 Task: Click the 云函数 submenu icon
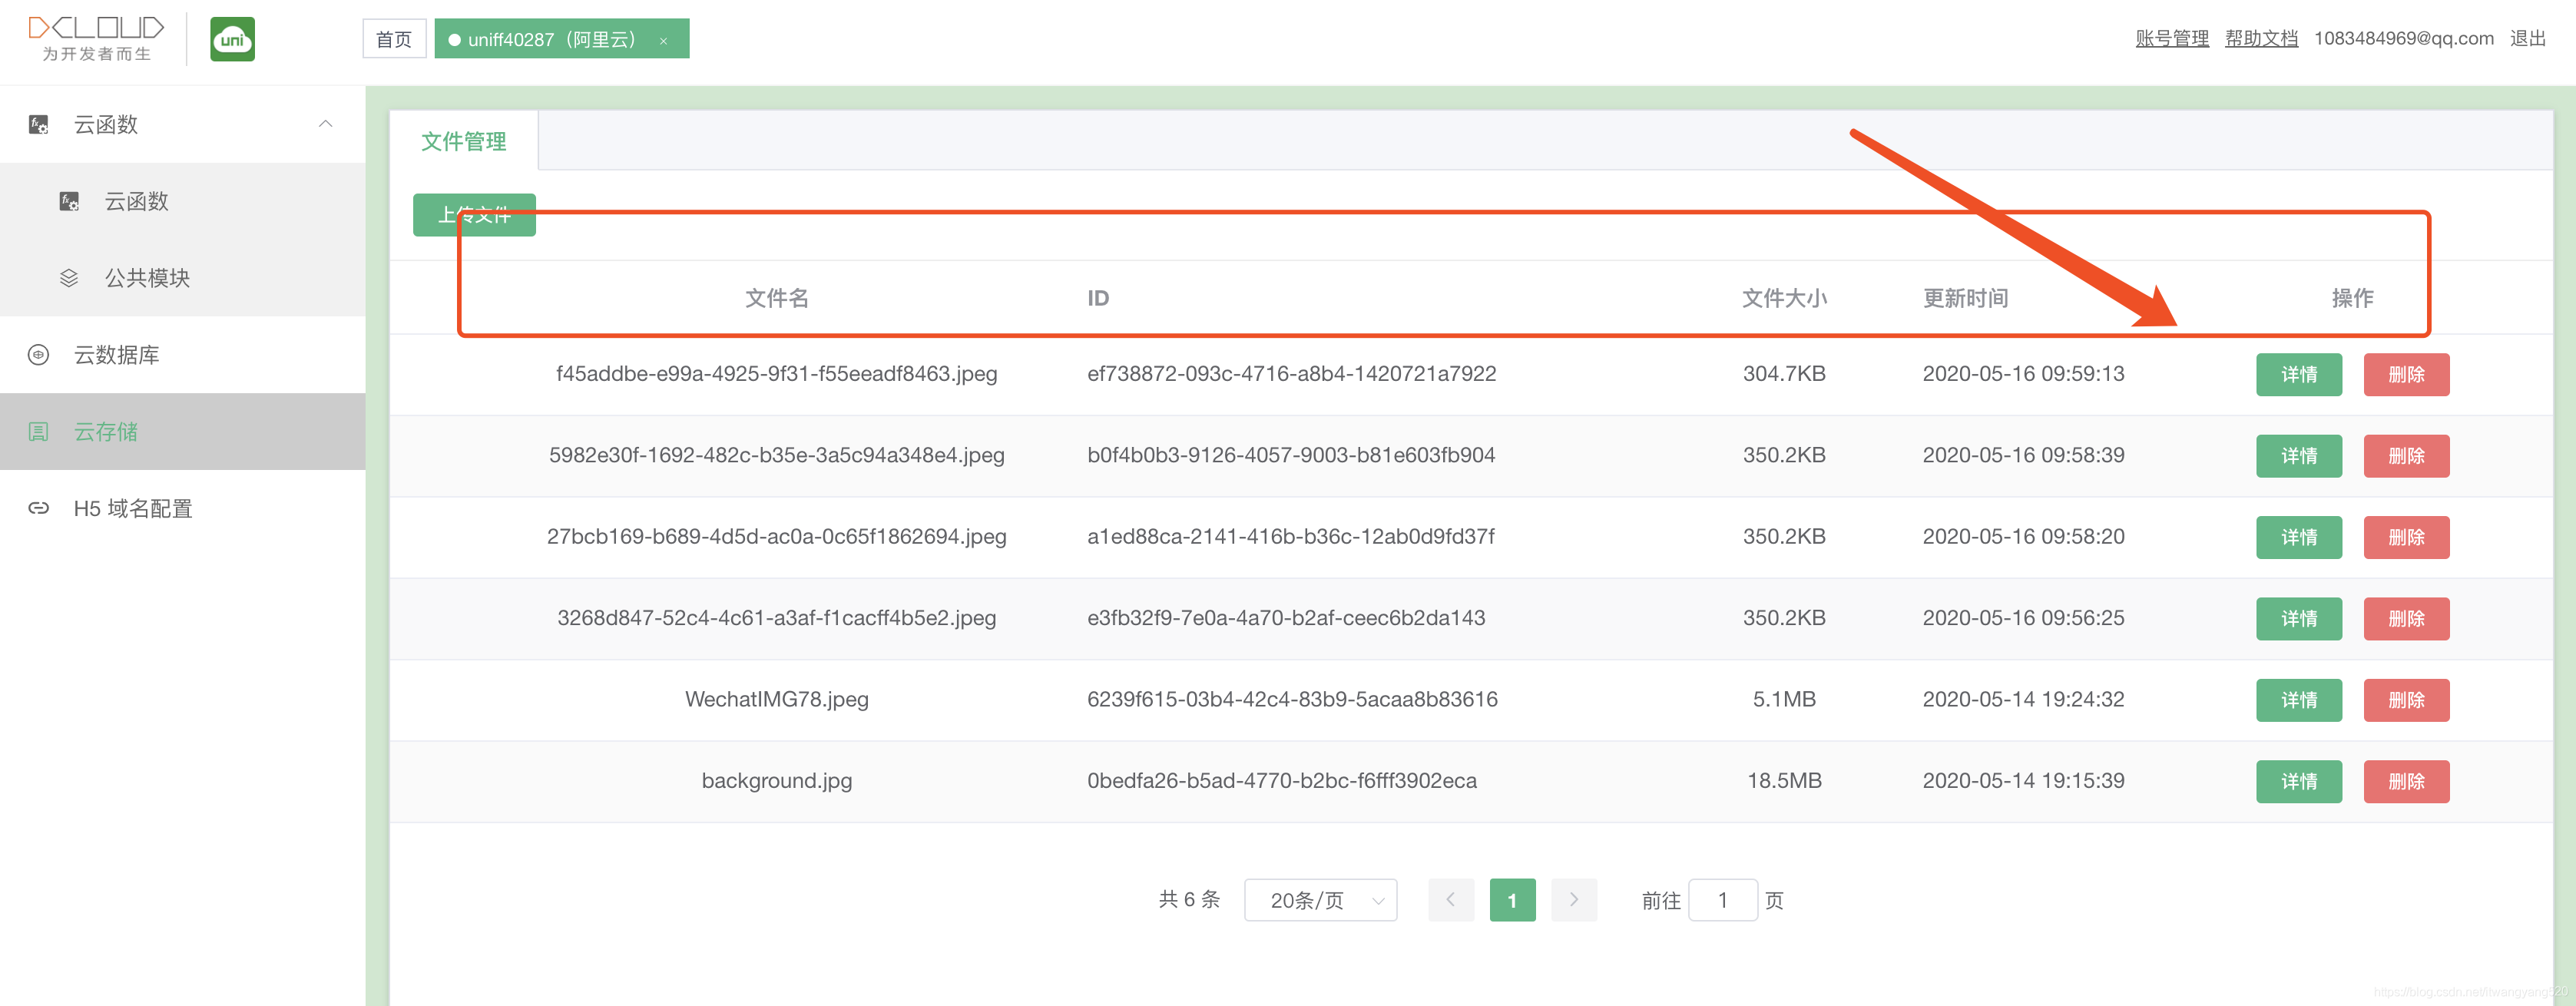[69, 201]
